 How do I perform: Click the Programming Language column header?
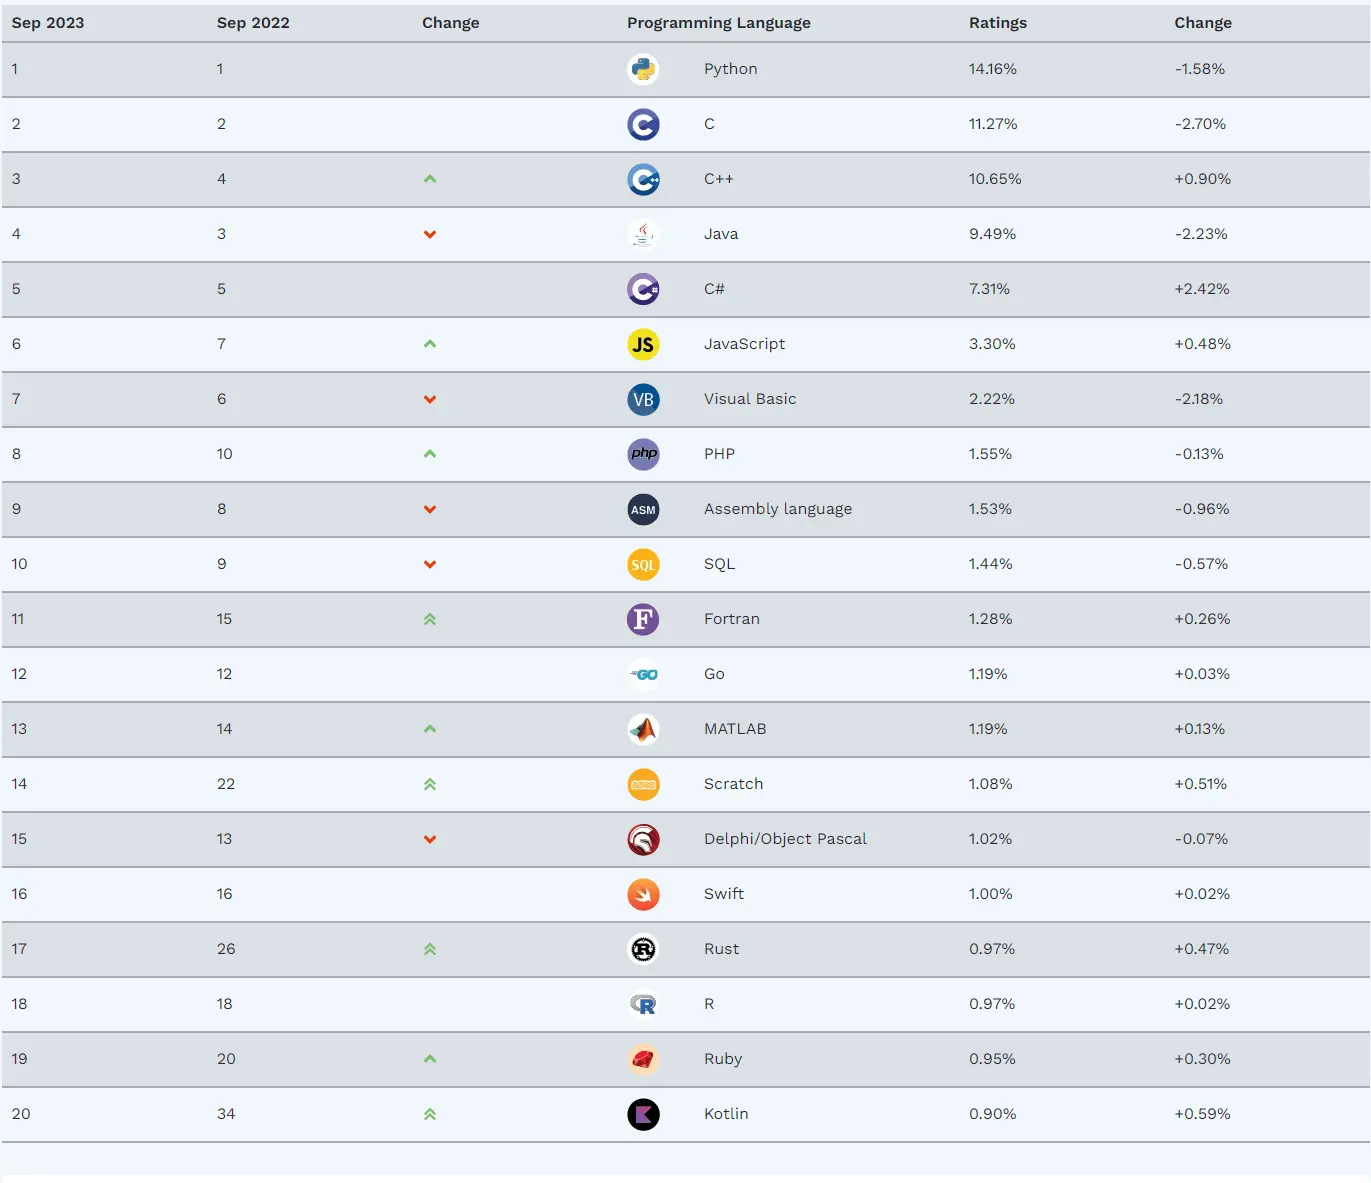tap(719, 23)
